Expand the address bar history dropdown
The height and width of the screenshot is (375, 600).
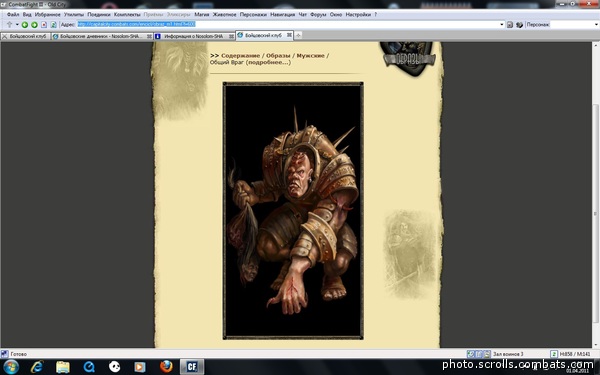[x=502, y=24]
